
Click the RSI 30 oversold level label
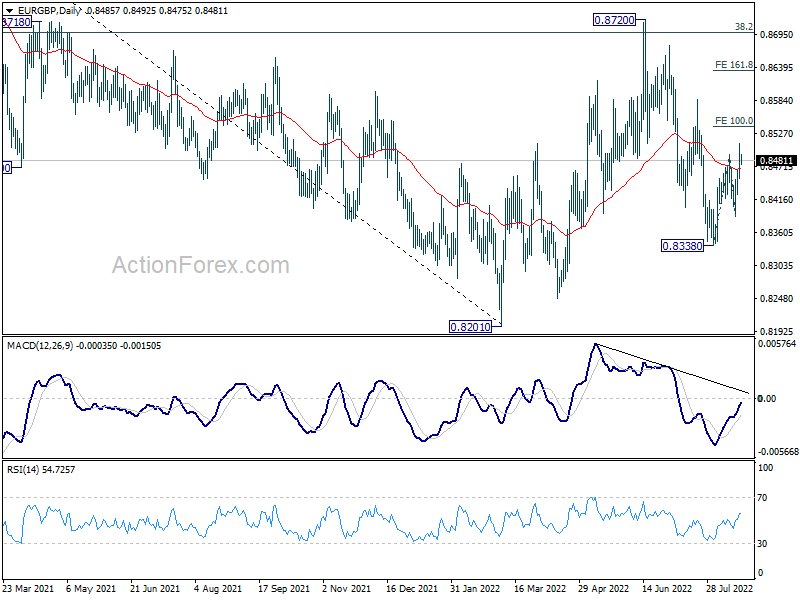point(762,544)
